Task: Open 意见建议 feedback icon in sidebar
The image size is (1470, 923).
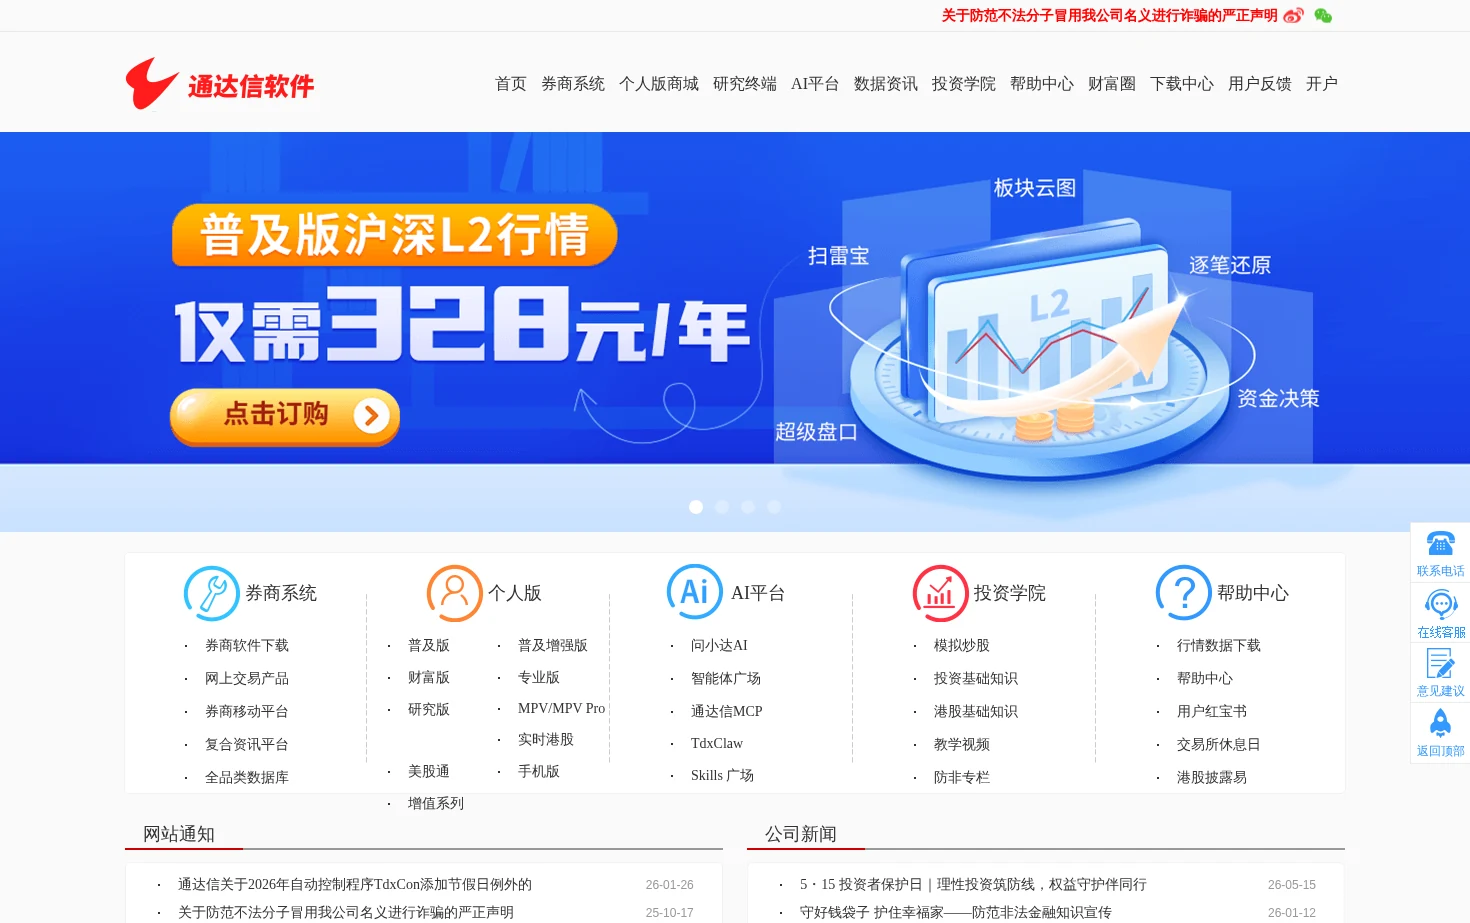Action: click(1440, 664)
